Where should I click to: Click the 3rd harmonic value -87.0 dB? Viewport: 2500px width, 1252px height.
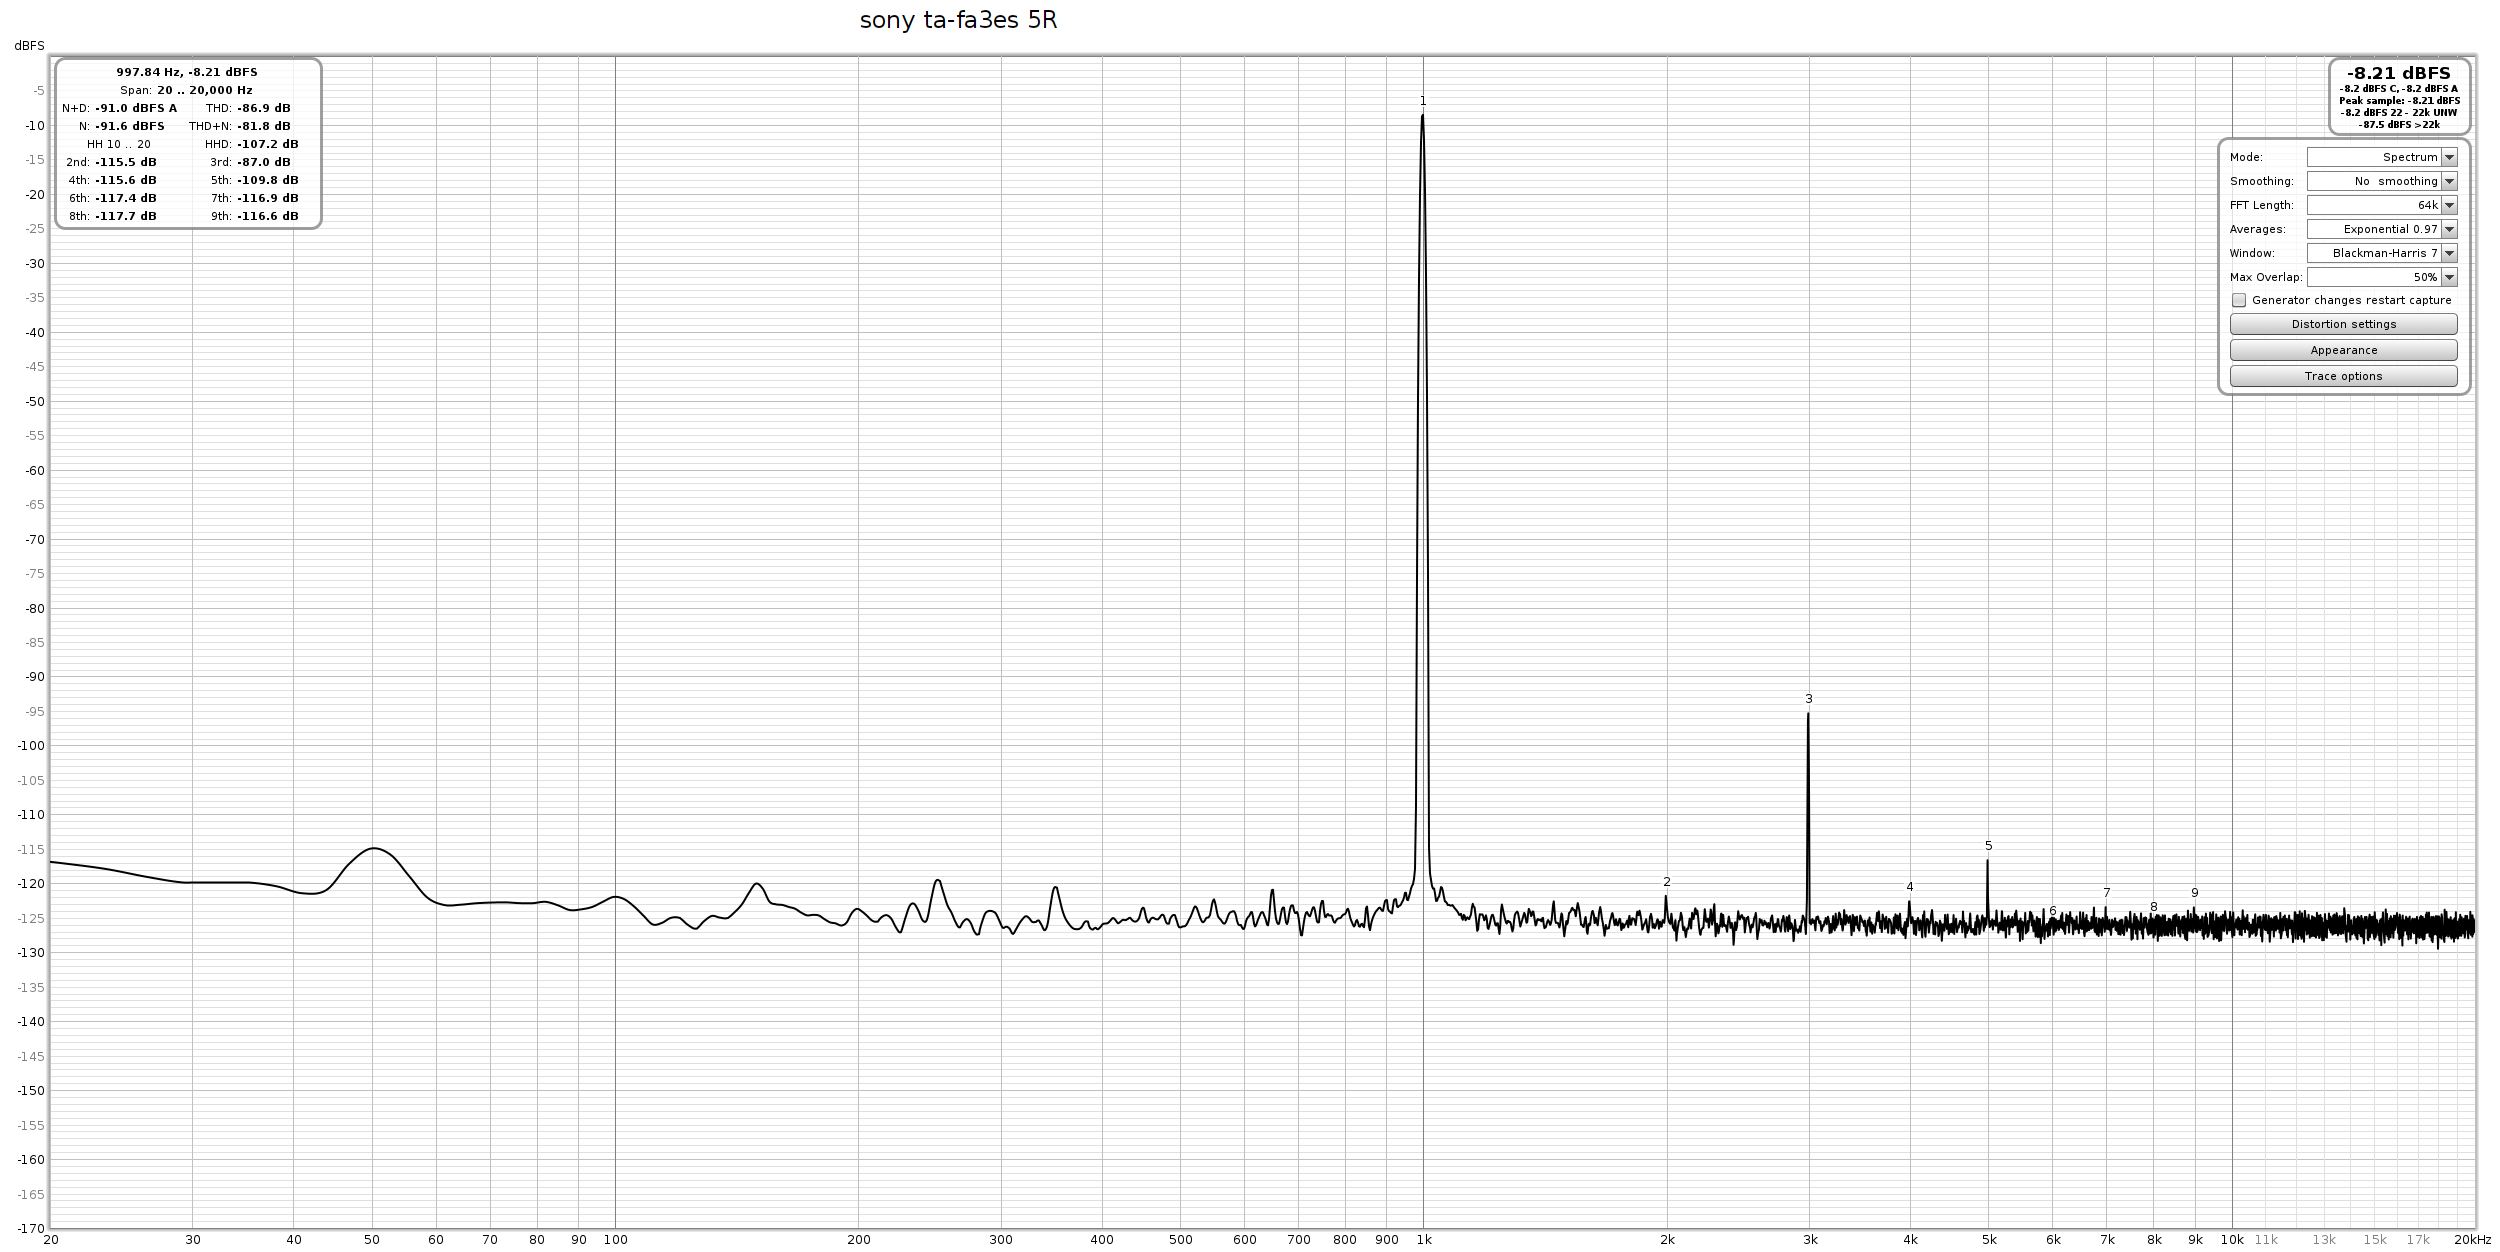pos(264,162)
